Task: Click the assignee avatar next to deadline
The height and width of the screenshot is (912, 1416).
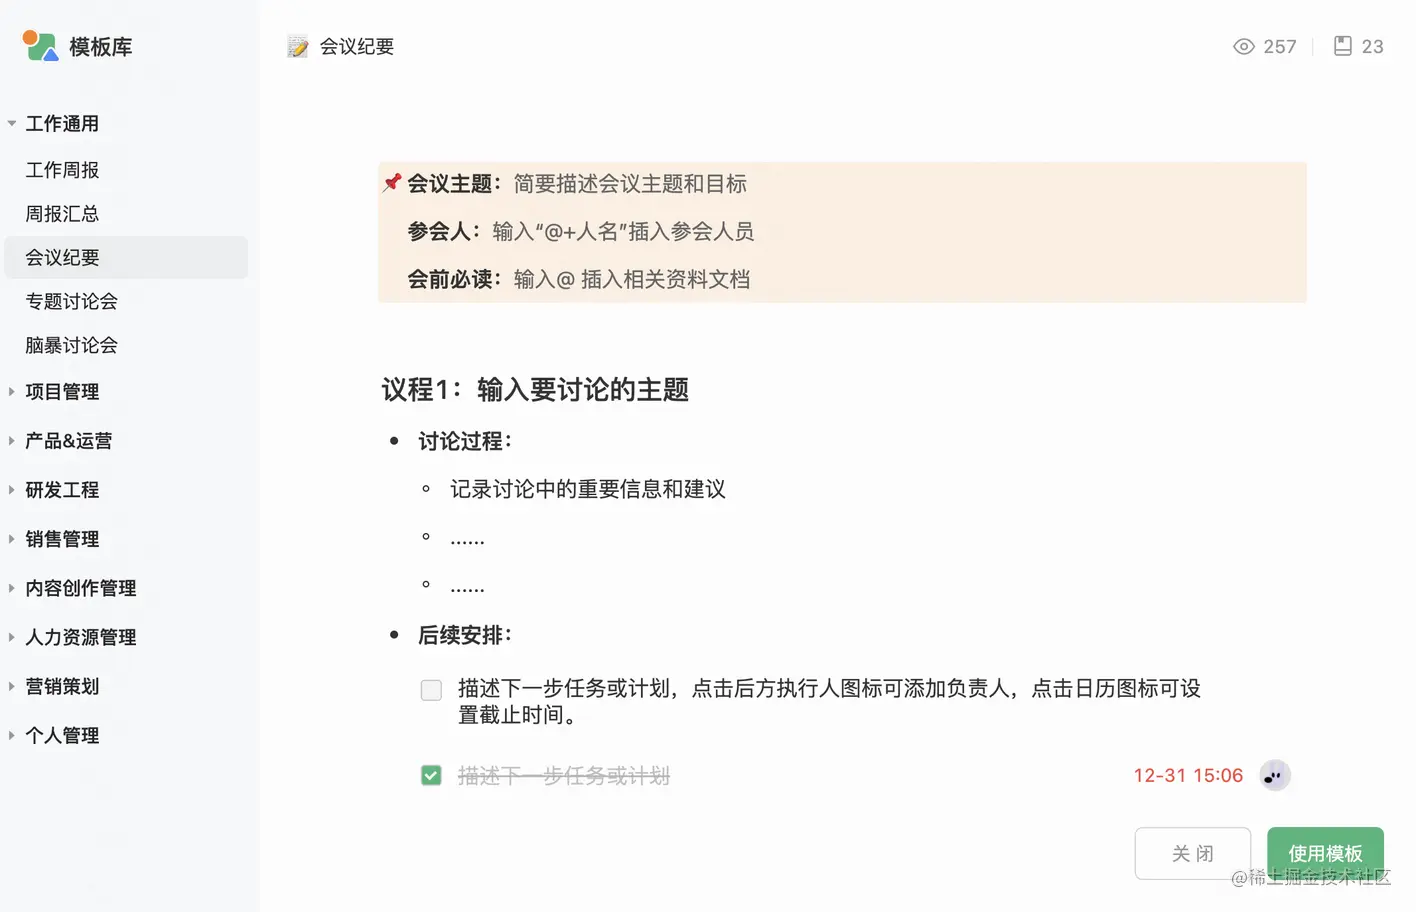Action: [x=1275, y=775]
